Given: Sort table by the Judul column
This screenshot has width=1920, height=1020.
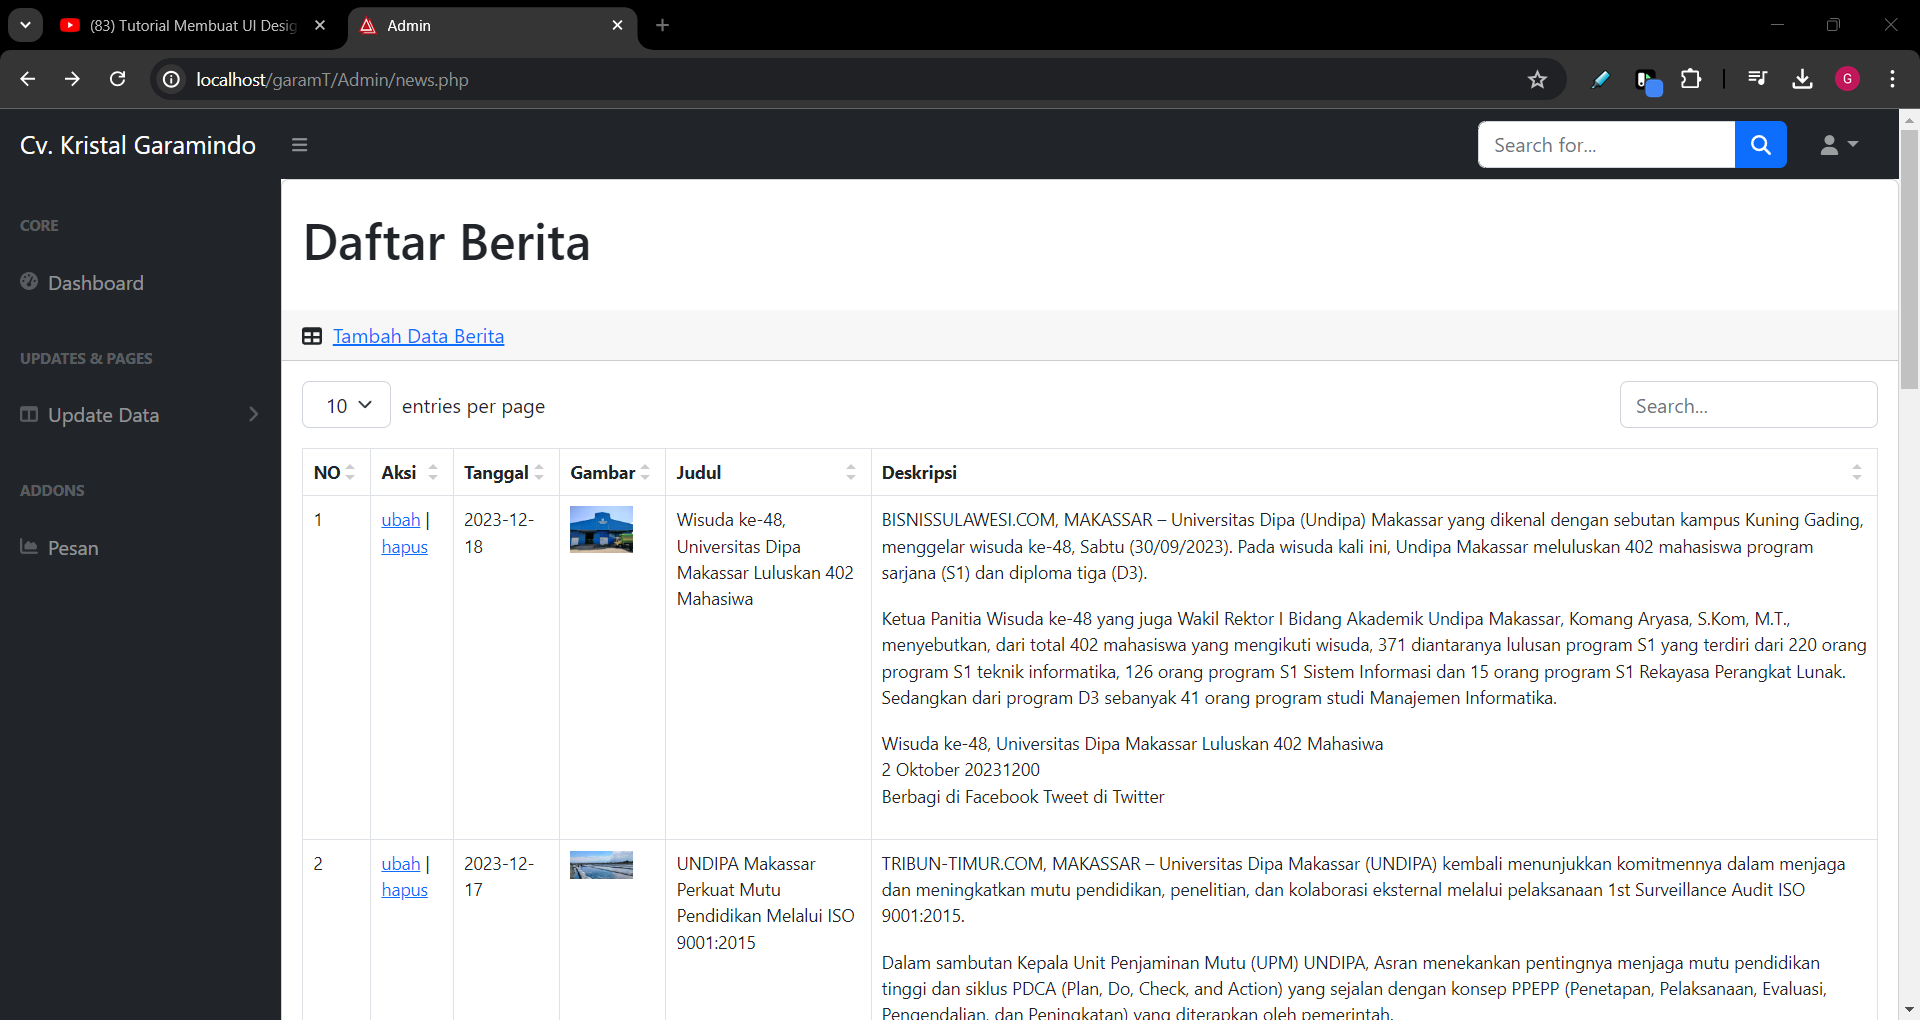Looking at the screenshot, I should click(x=766, y=473).
